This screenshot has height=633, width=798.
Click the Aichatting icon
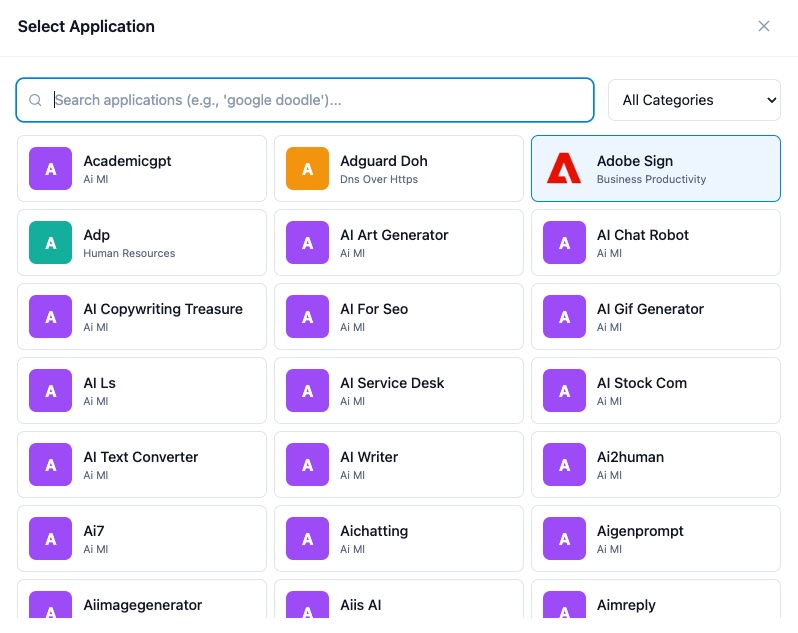(x=307, y=538)
